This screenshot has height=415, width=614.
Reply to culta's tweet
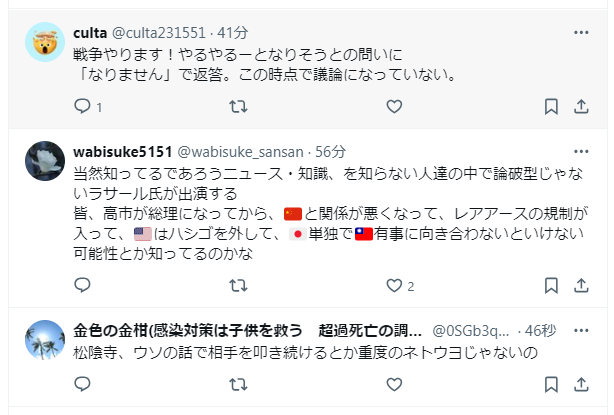coord(83,106)
